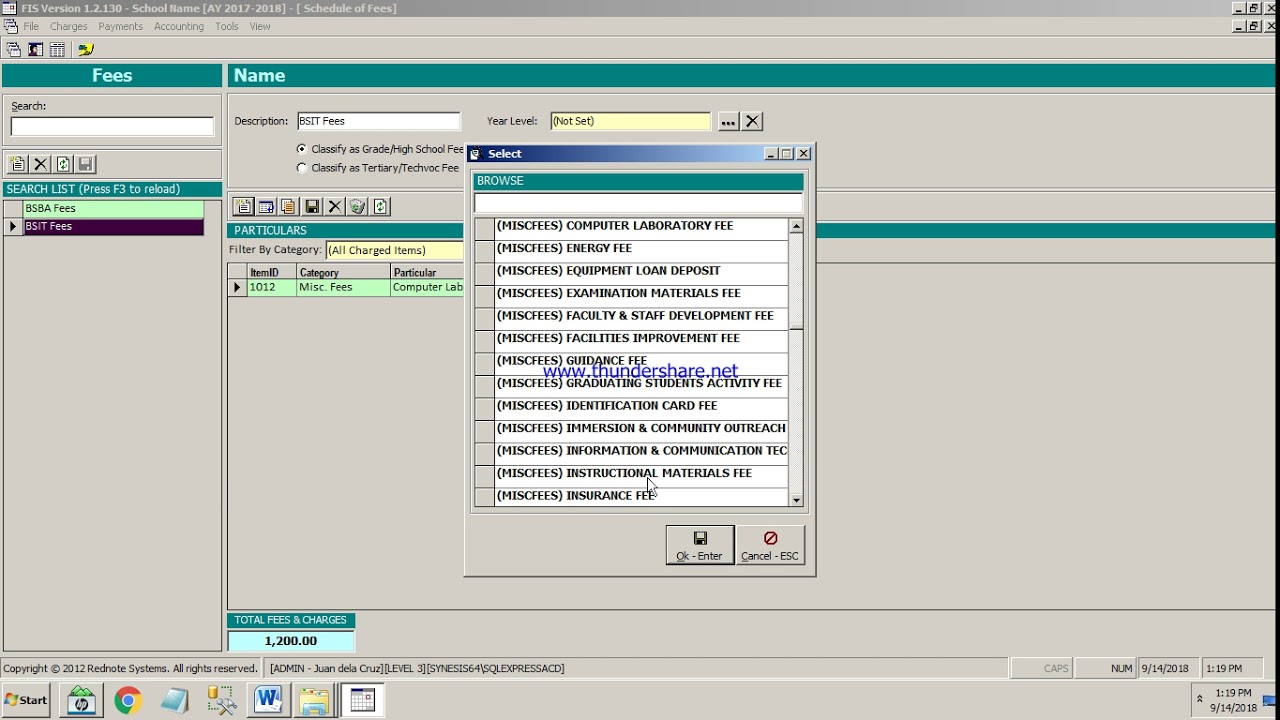Click the floppy save icon below Search box
This screenshot has width=1280, height=720.
point(85,164)
